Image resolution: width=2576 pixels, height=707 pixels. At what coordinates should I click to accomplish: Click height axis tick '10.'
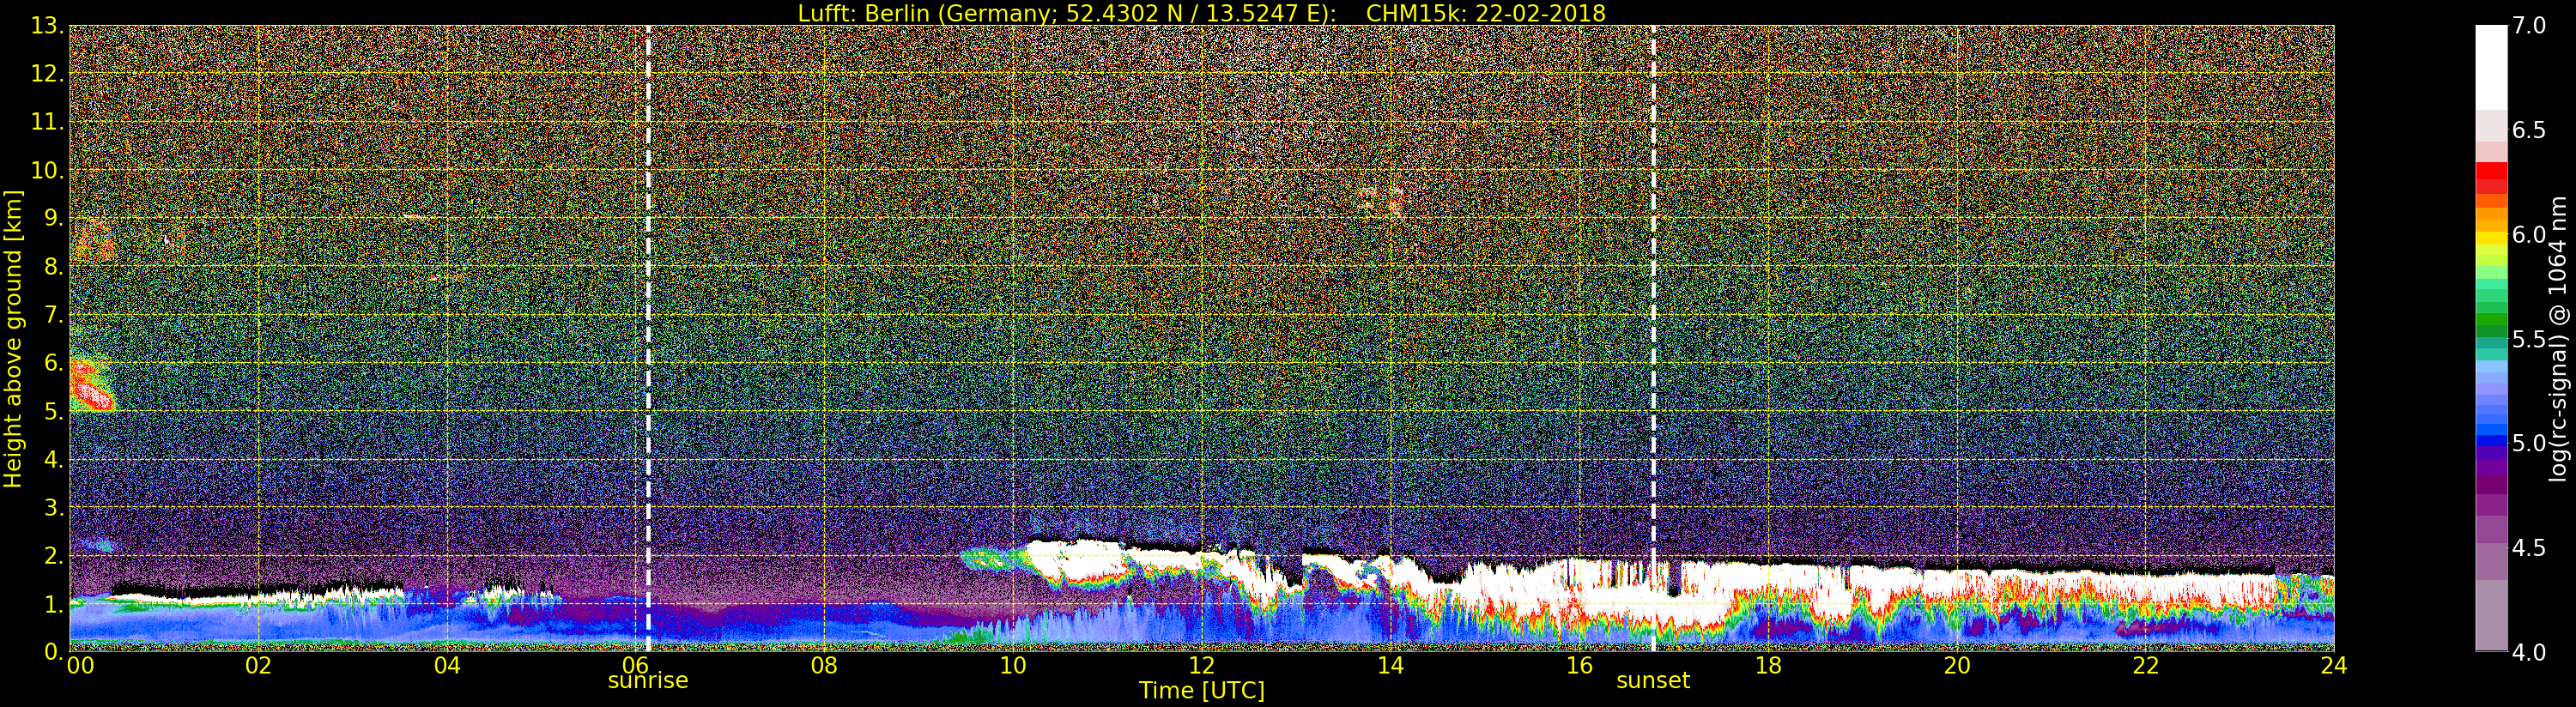point(47,170)
